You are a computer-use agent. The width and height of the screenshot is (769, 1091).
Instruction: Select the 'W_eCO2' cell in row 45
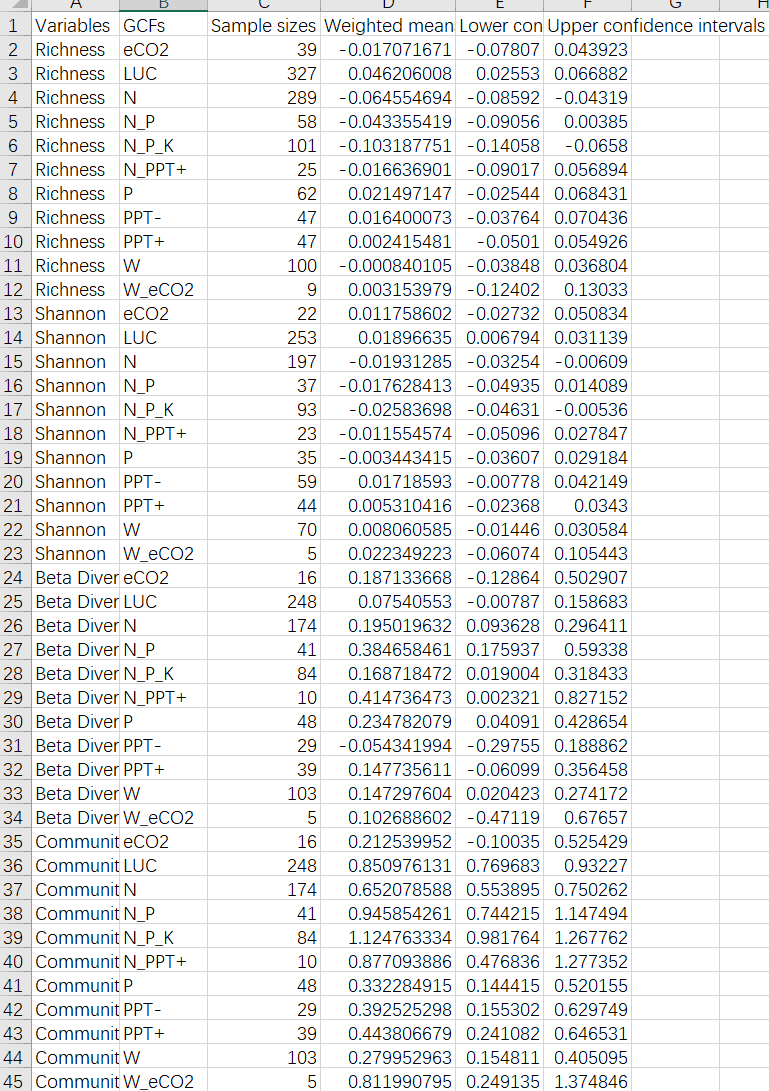tap(164, 1081)
